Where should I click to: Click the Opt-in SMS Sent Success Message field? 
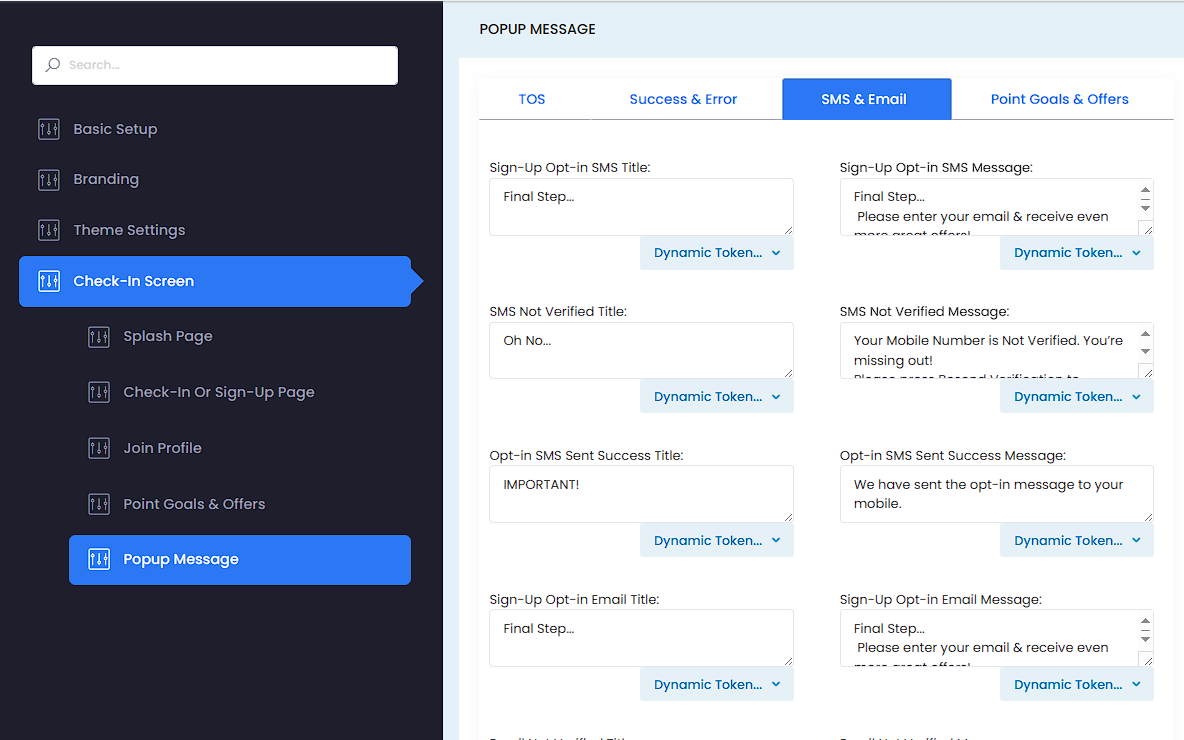[x=997, y=494]
